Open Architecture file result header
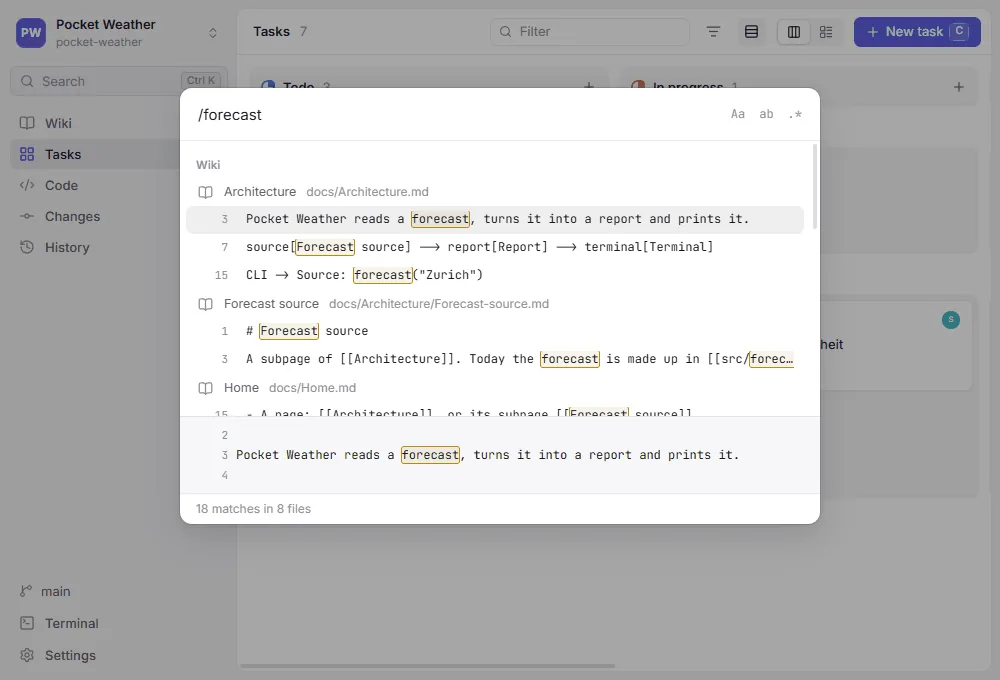The image size is (1000, 680). point(495,192)
